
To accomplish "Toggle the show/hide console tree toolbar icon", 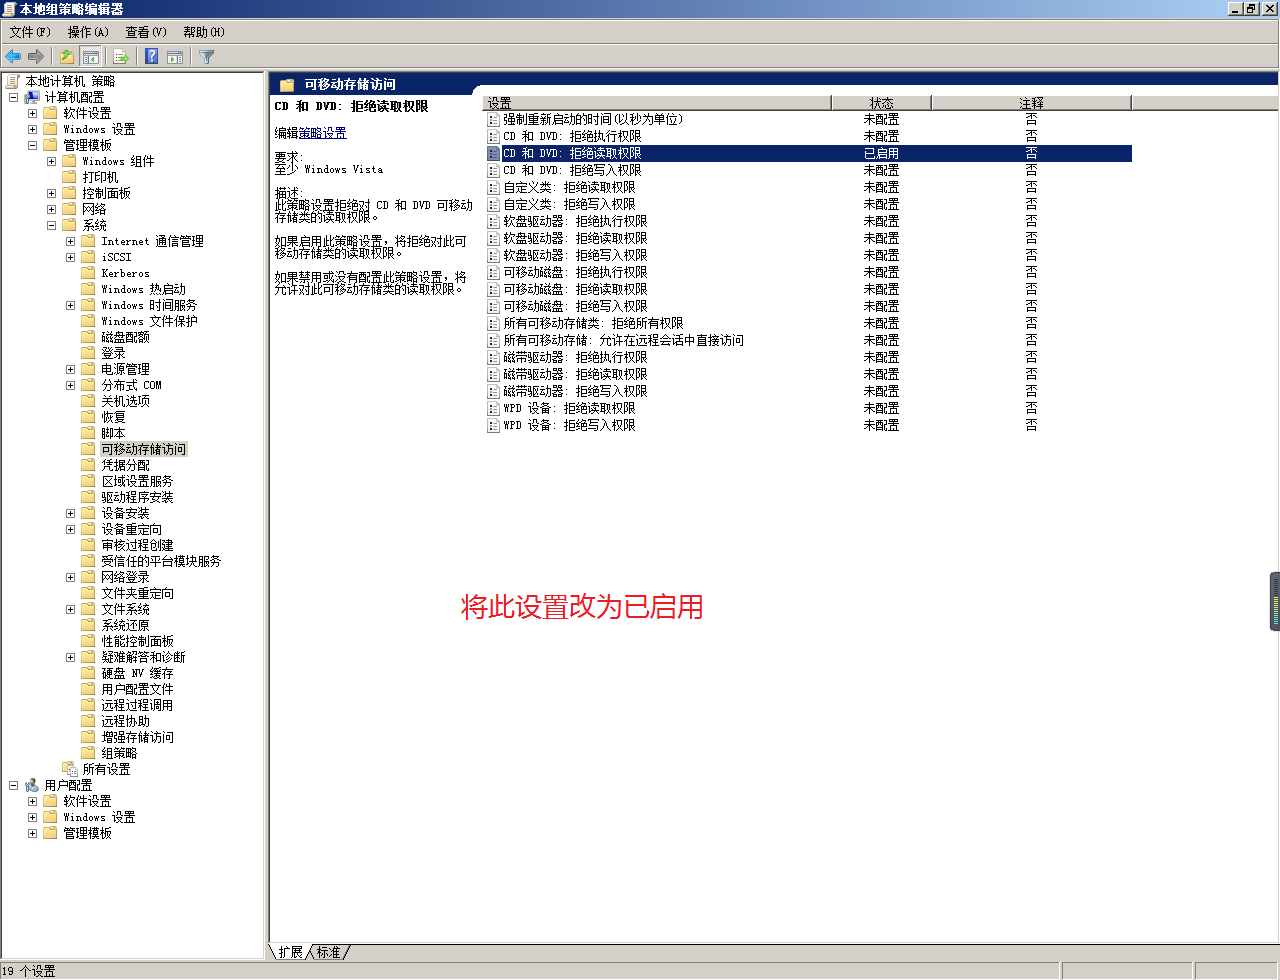I will [x=90, y=57].
